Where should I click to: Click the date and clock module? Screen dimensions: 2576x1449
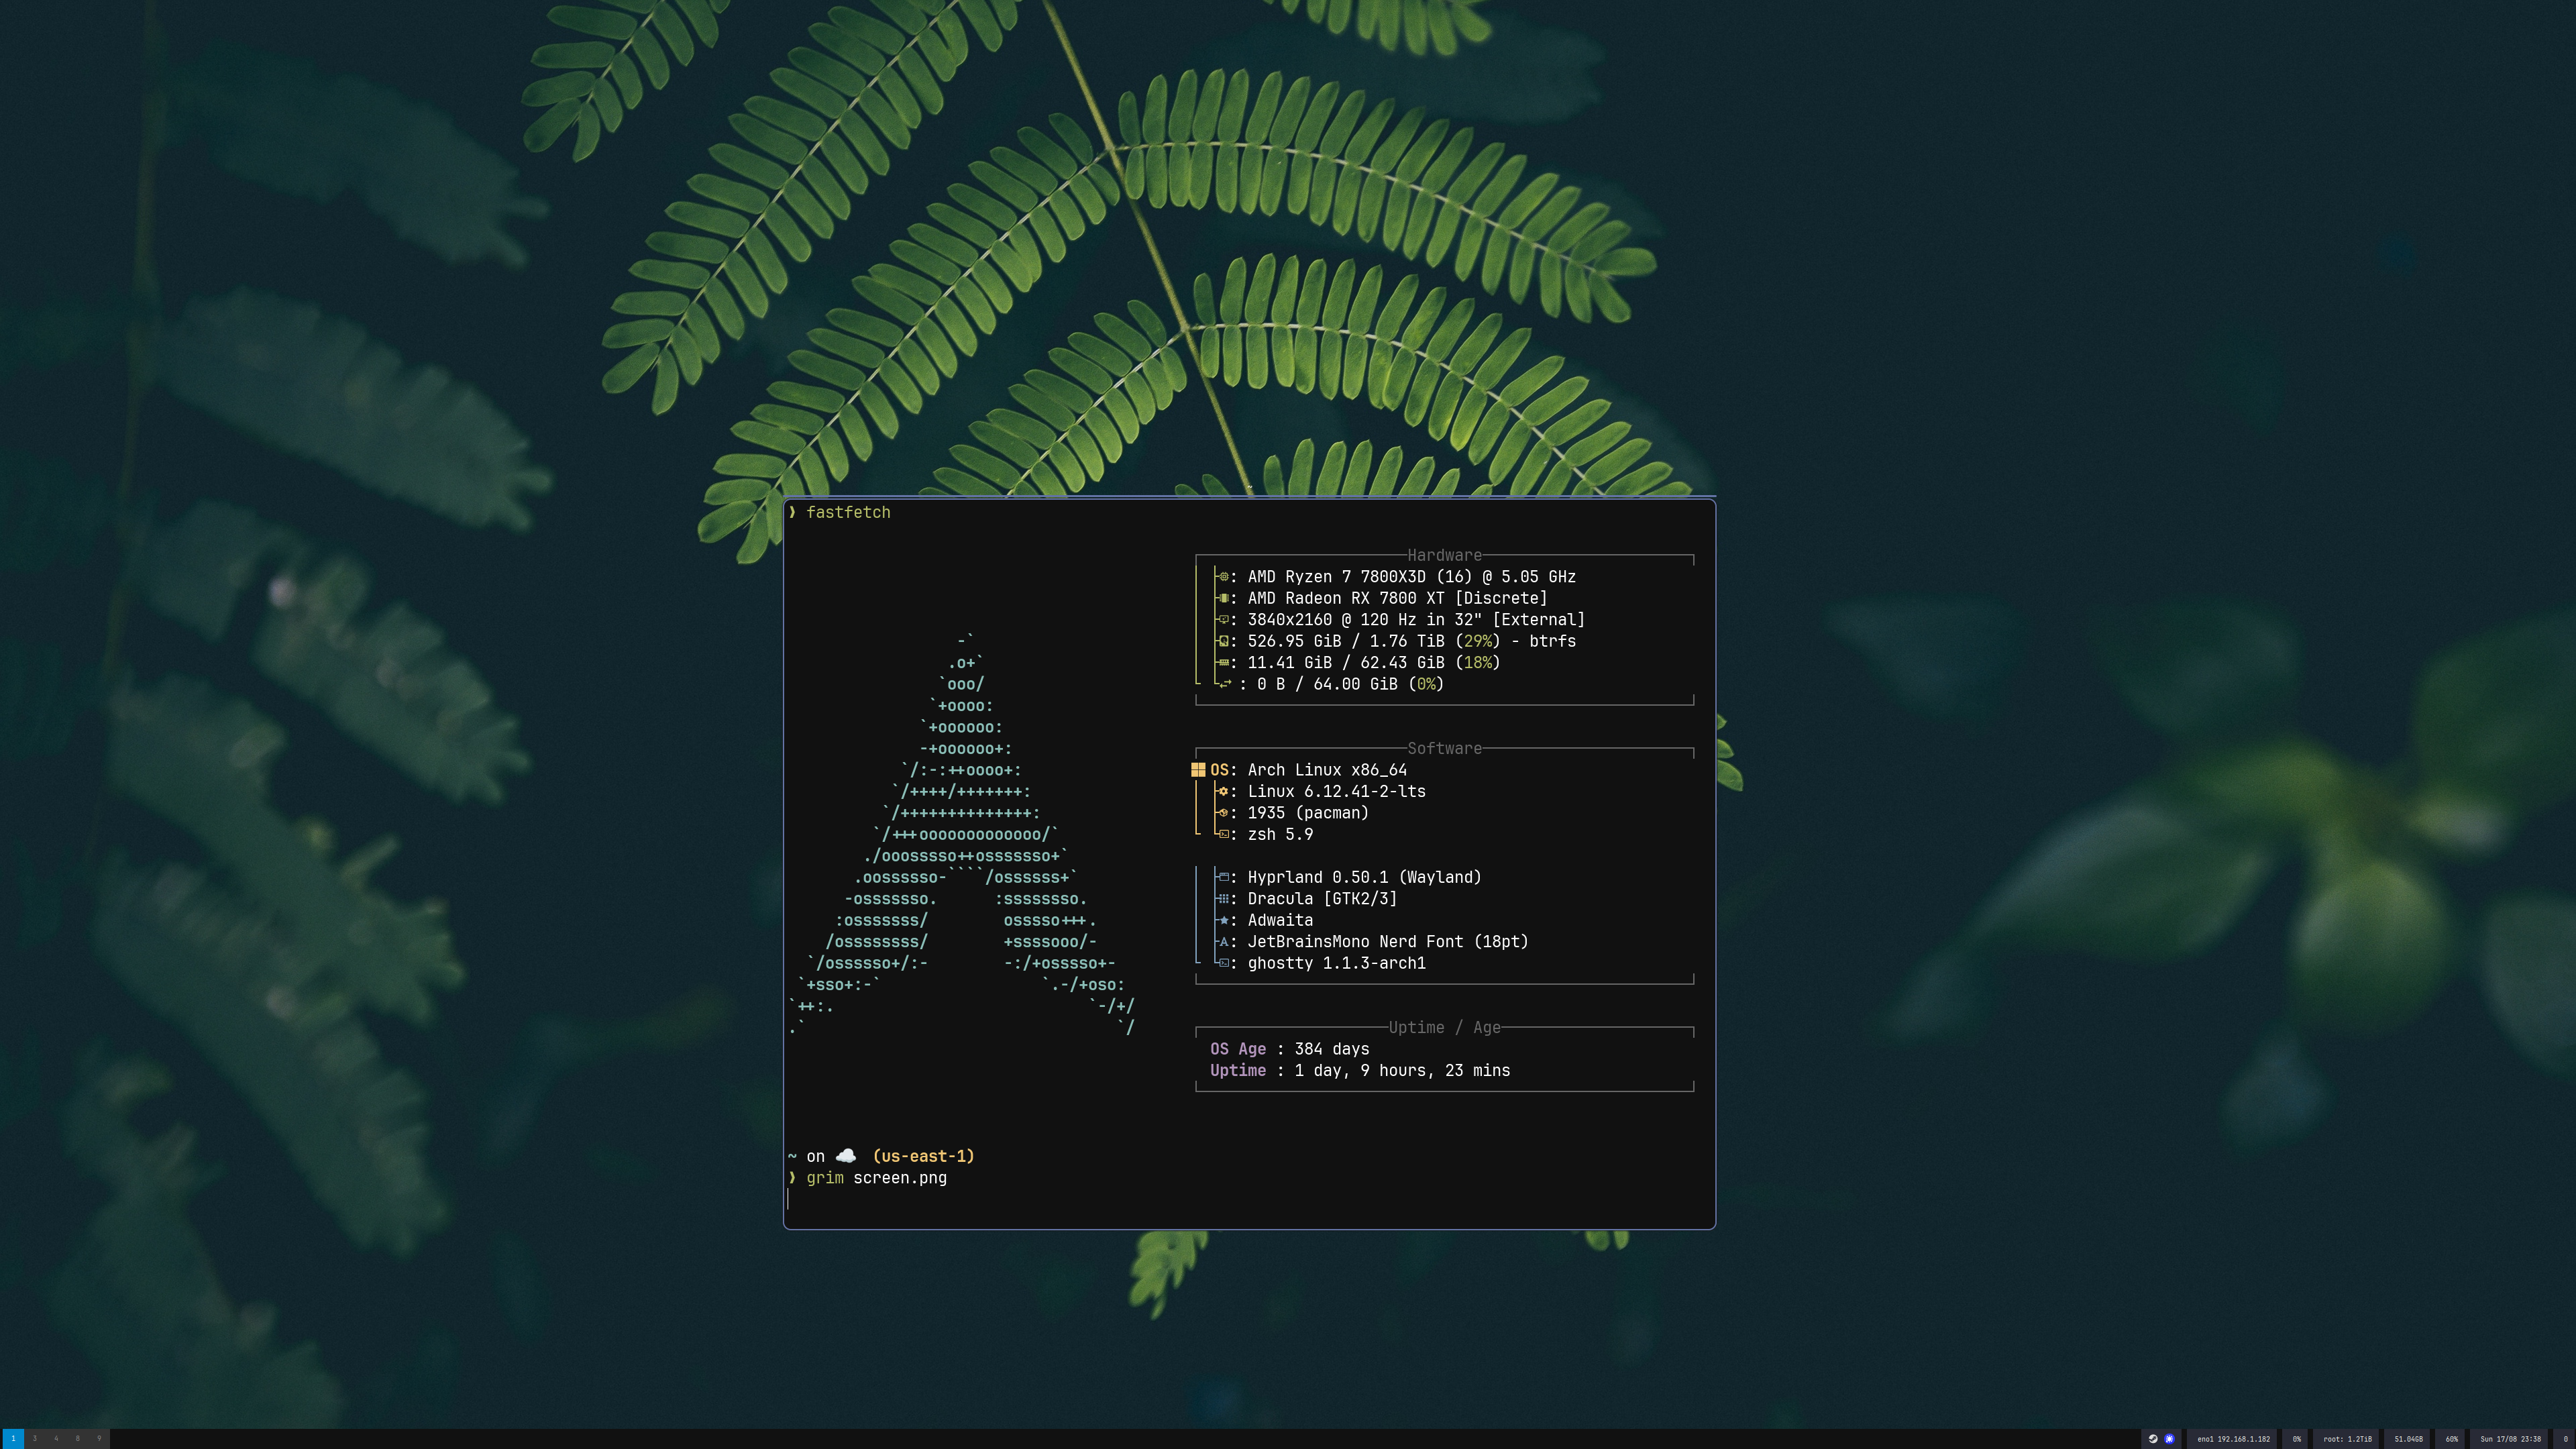[2510, 1439]
